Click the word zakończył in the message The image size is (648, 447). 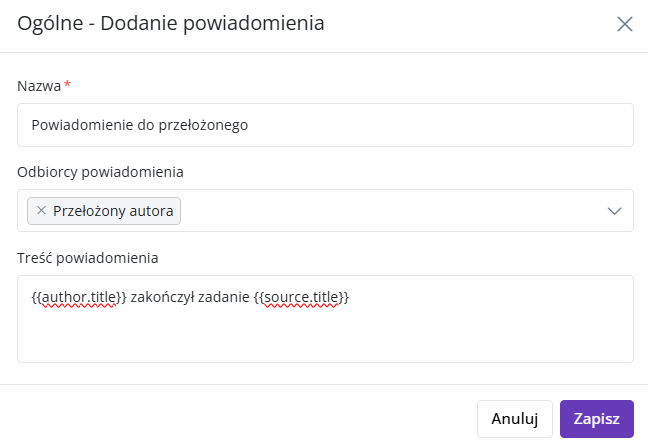point(162,297)
